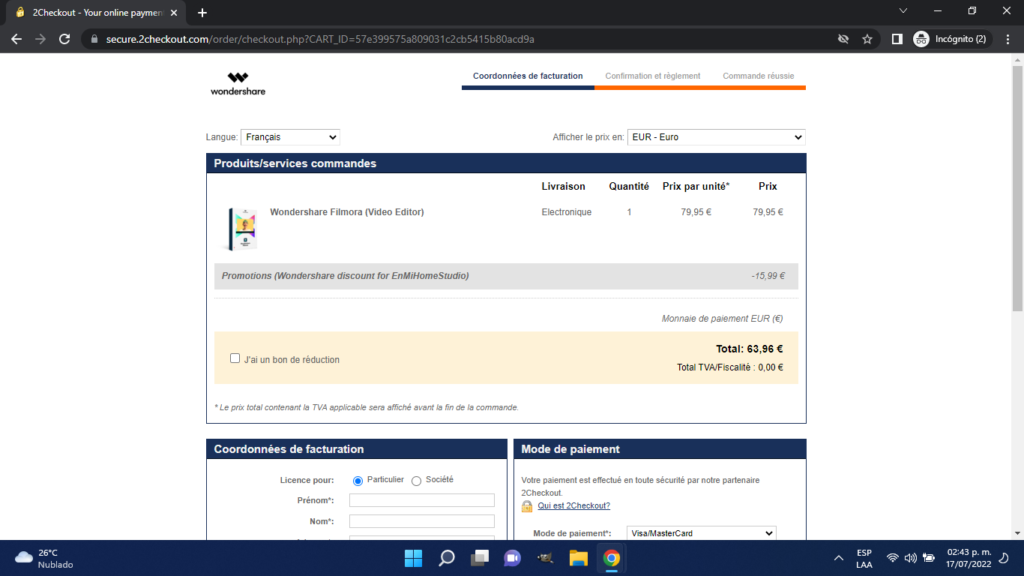
Task: Open Incógnito profile button
Action: tap(950, 39)
